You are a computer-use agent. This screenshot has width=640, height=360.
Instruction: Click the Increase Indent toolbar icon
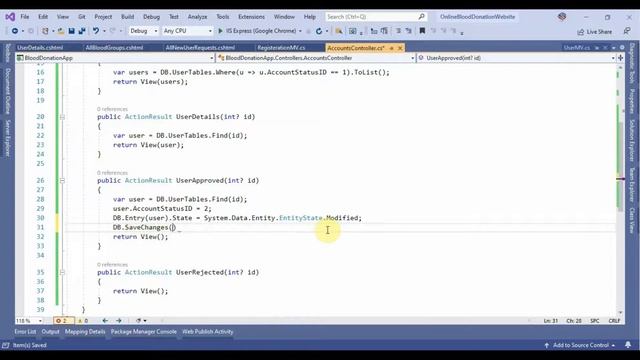[x=384, y=31]
